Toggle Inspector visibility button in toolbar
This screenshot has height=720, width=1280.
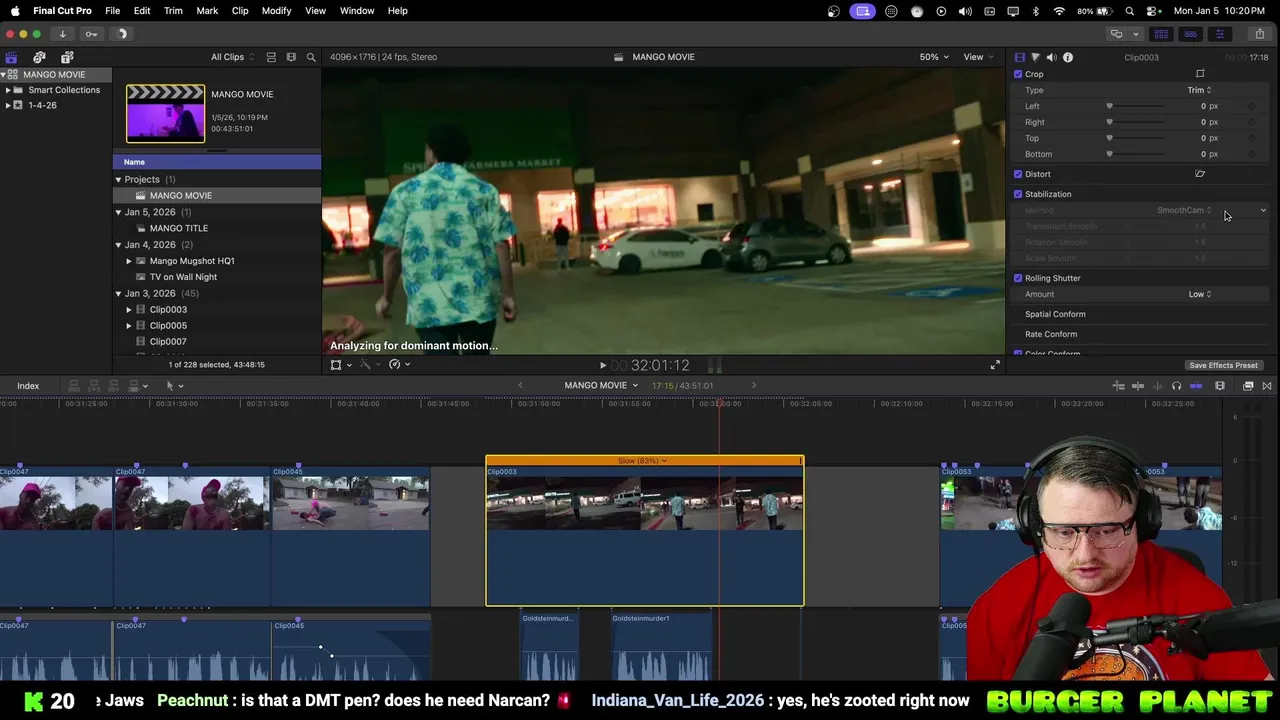tap(1219, 34)
